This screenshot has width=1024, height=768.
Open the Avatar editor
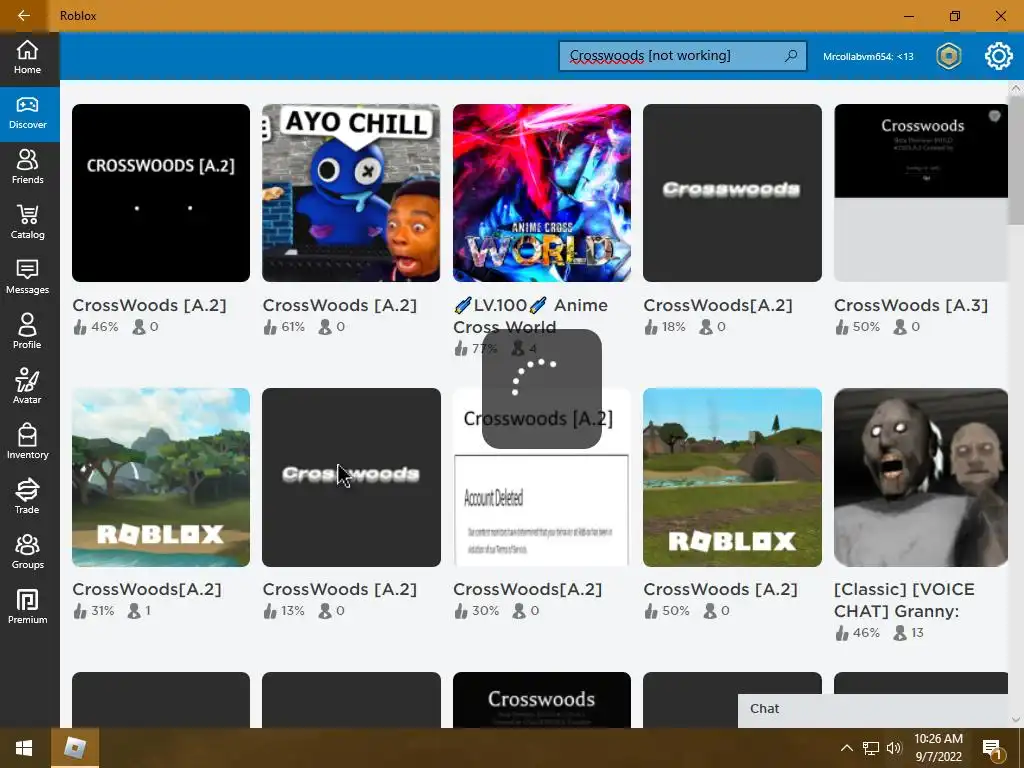(27, 387)
